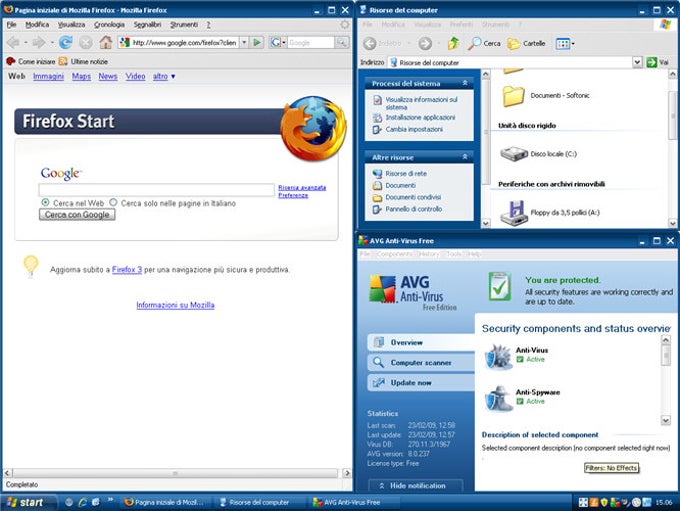Switch to 'AVG Anti-Virus Free' taskbar button
This screenshot has width=680, height=511.
pyautogui.click(x=352, y=502)
